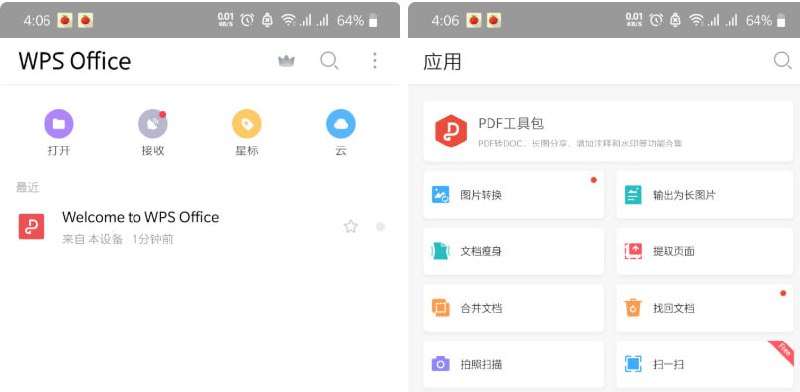Open the 图片转换 tool
This screenshot has width=800, height=392.
pos(514,195)
